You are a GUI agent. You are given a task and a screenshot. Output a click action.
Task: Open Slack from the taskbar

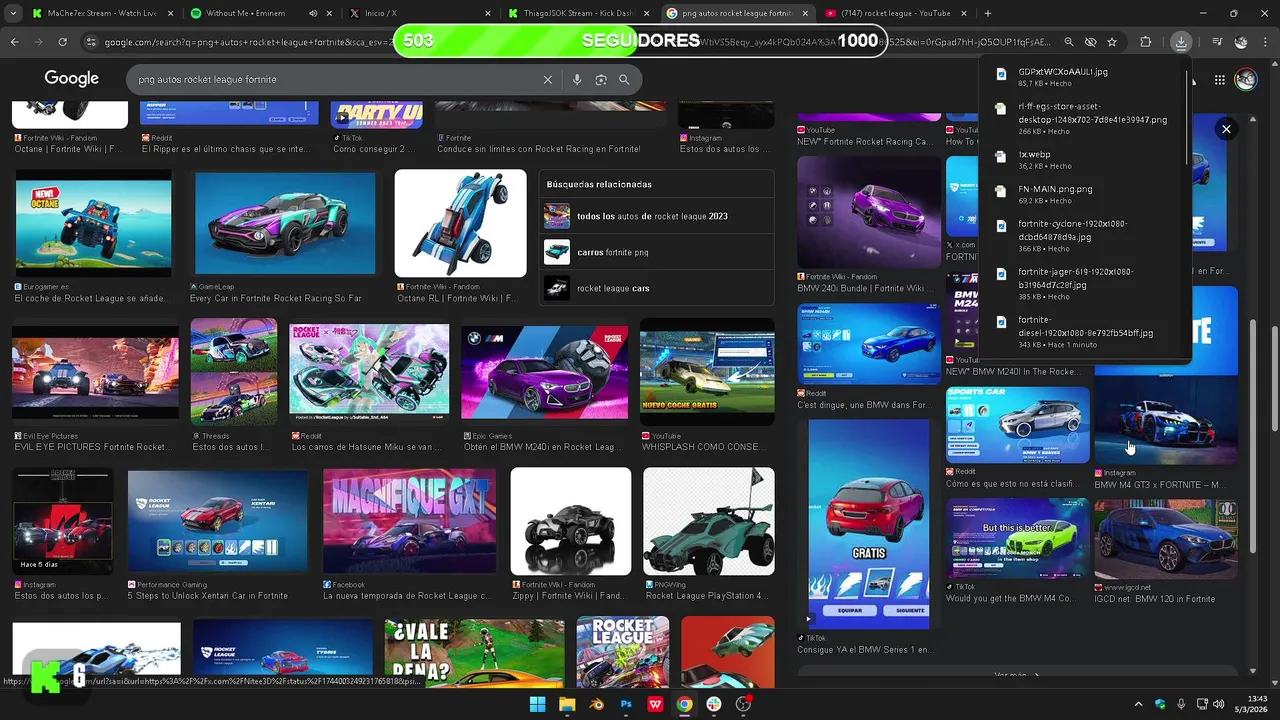coord(714,704)
